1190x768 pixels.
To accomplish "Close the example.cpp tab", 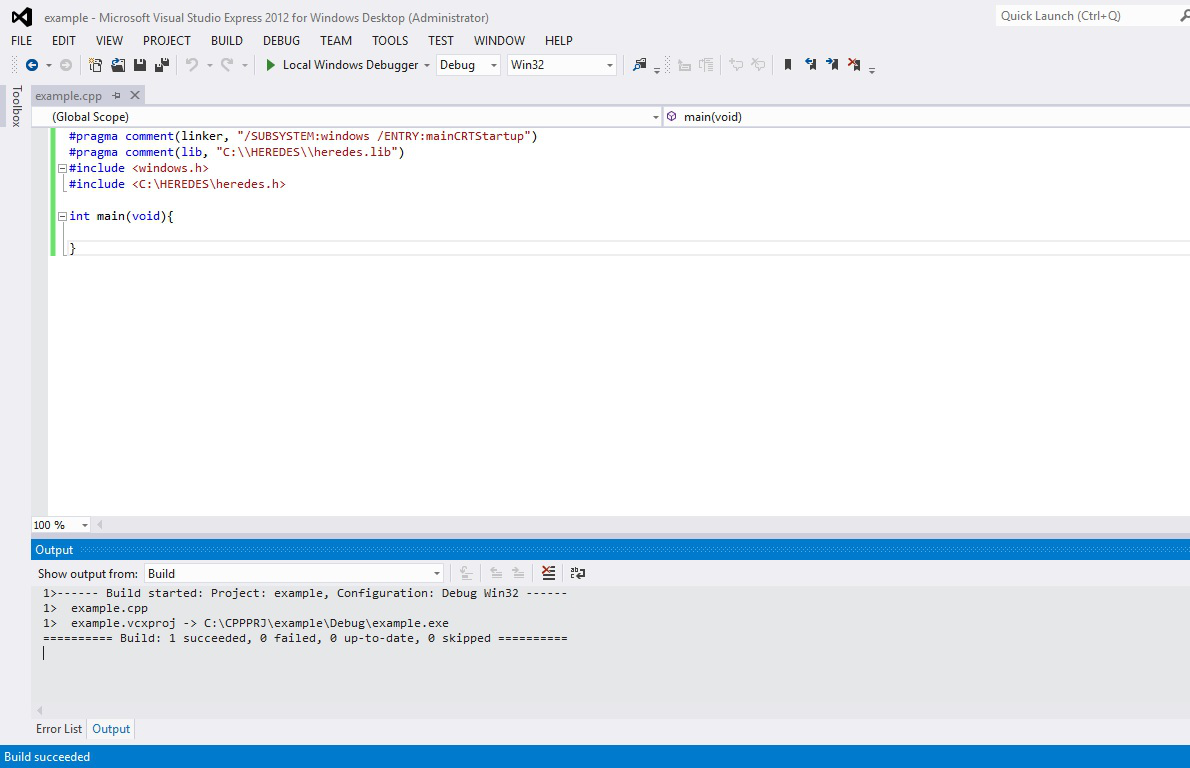I will click(x=135, y=96).
